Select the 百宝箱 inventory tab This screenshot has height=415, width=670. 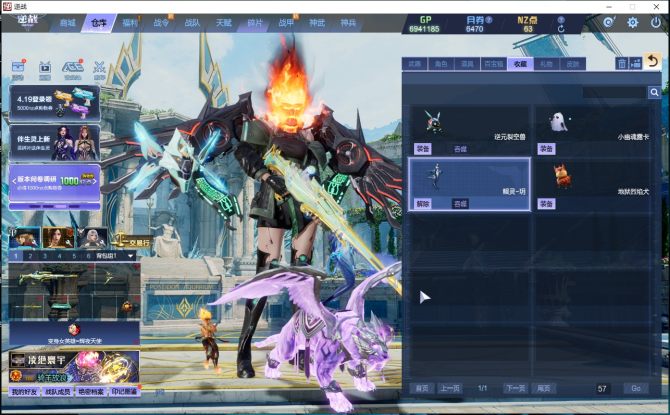pos(494,64)
